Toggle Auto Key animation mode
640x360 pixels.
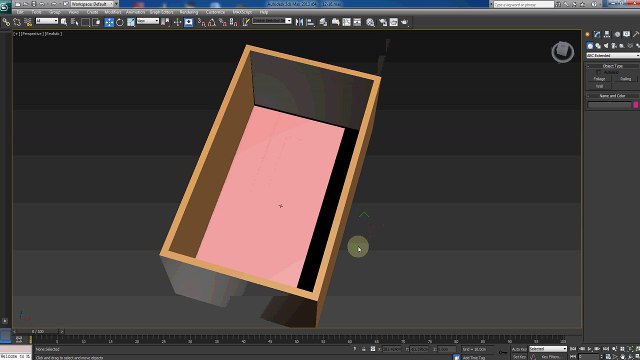(519, 349)
